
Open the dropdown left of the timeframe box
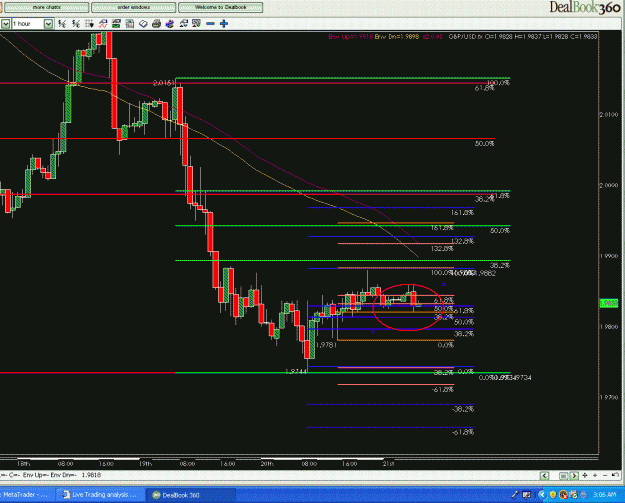click(x=6, y=24)
